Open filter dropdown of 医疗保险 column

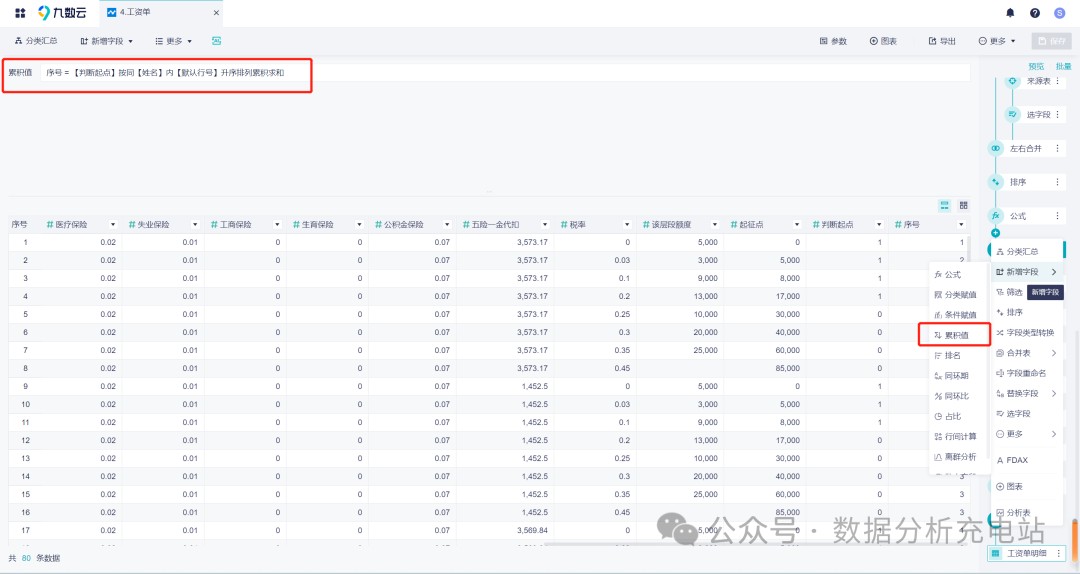[113, 225]
